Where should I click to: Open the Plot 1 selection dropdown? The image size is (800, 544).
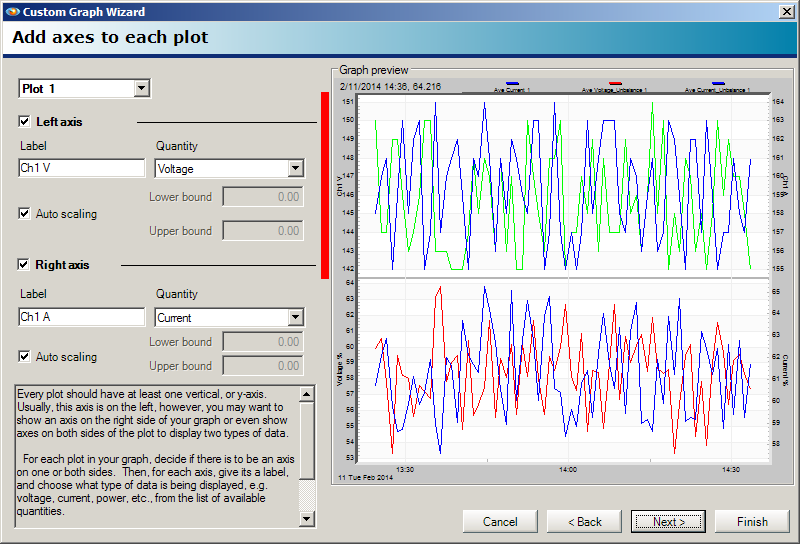pyautogui.click(x=141, y=89)
